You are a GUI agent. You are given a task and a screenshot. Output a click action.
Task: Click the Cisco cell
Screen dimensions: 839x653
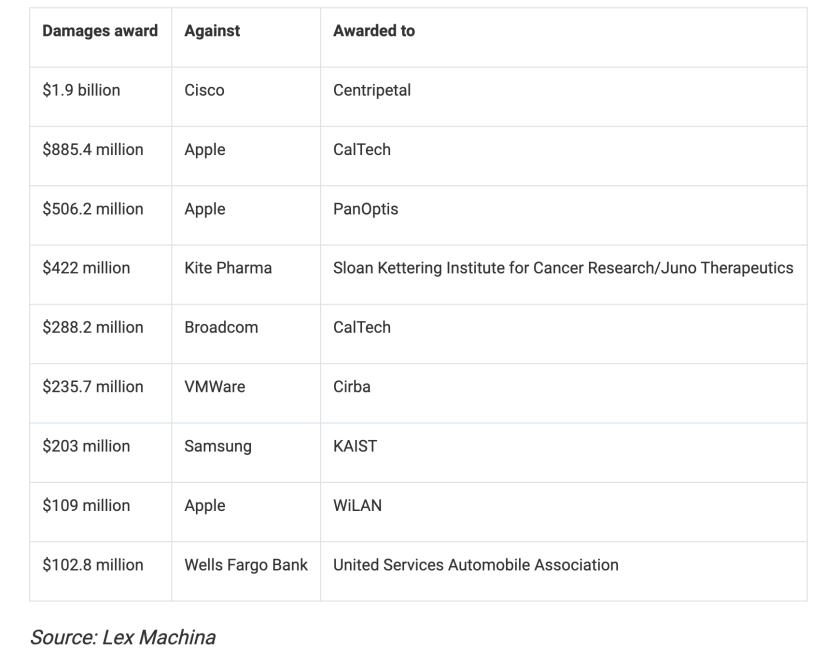(204, 90)
